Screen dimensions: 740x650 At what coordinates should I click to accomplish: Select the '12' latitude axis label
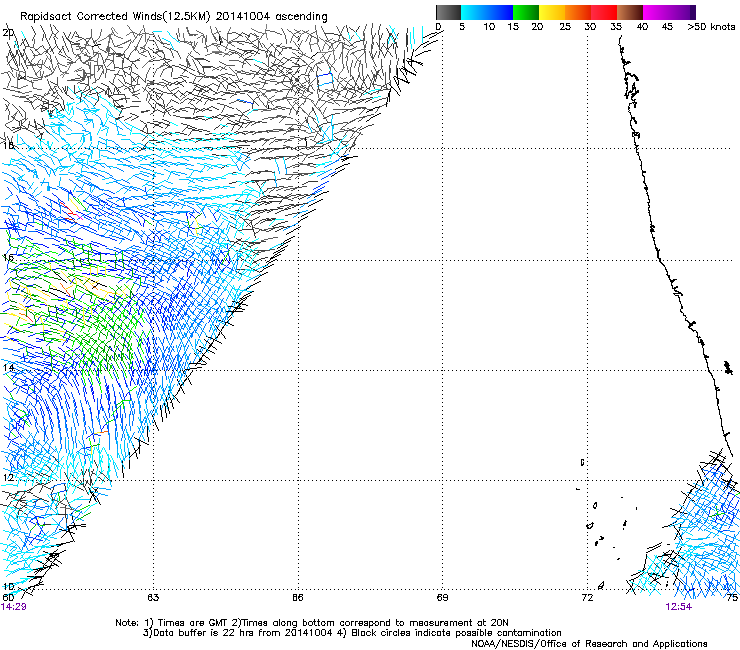(x=8, y=478)
